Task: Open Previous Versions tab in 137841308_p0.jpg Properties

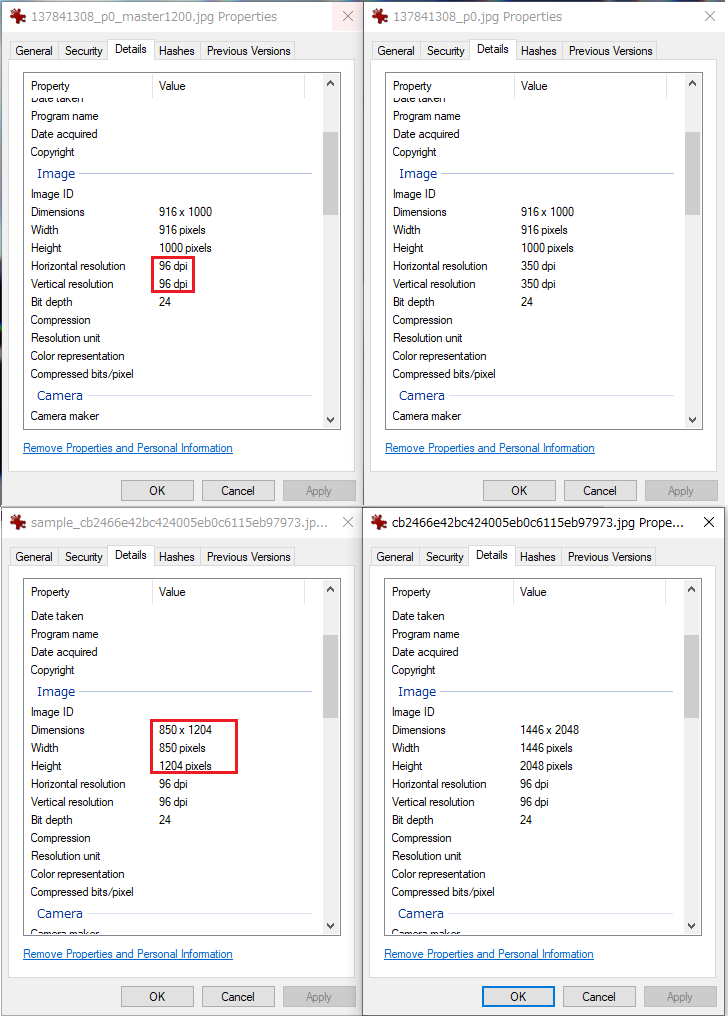Action: [x=610, y=51]
